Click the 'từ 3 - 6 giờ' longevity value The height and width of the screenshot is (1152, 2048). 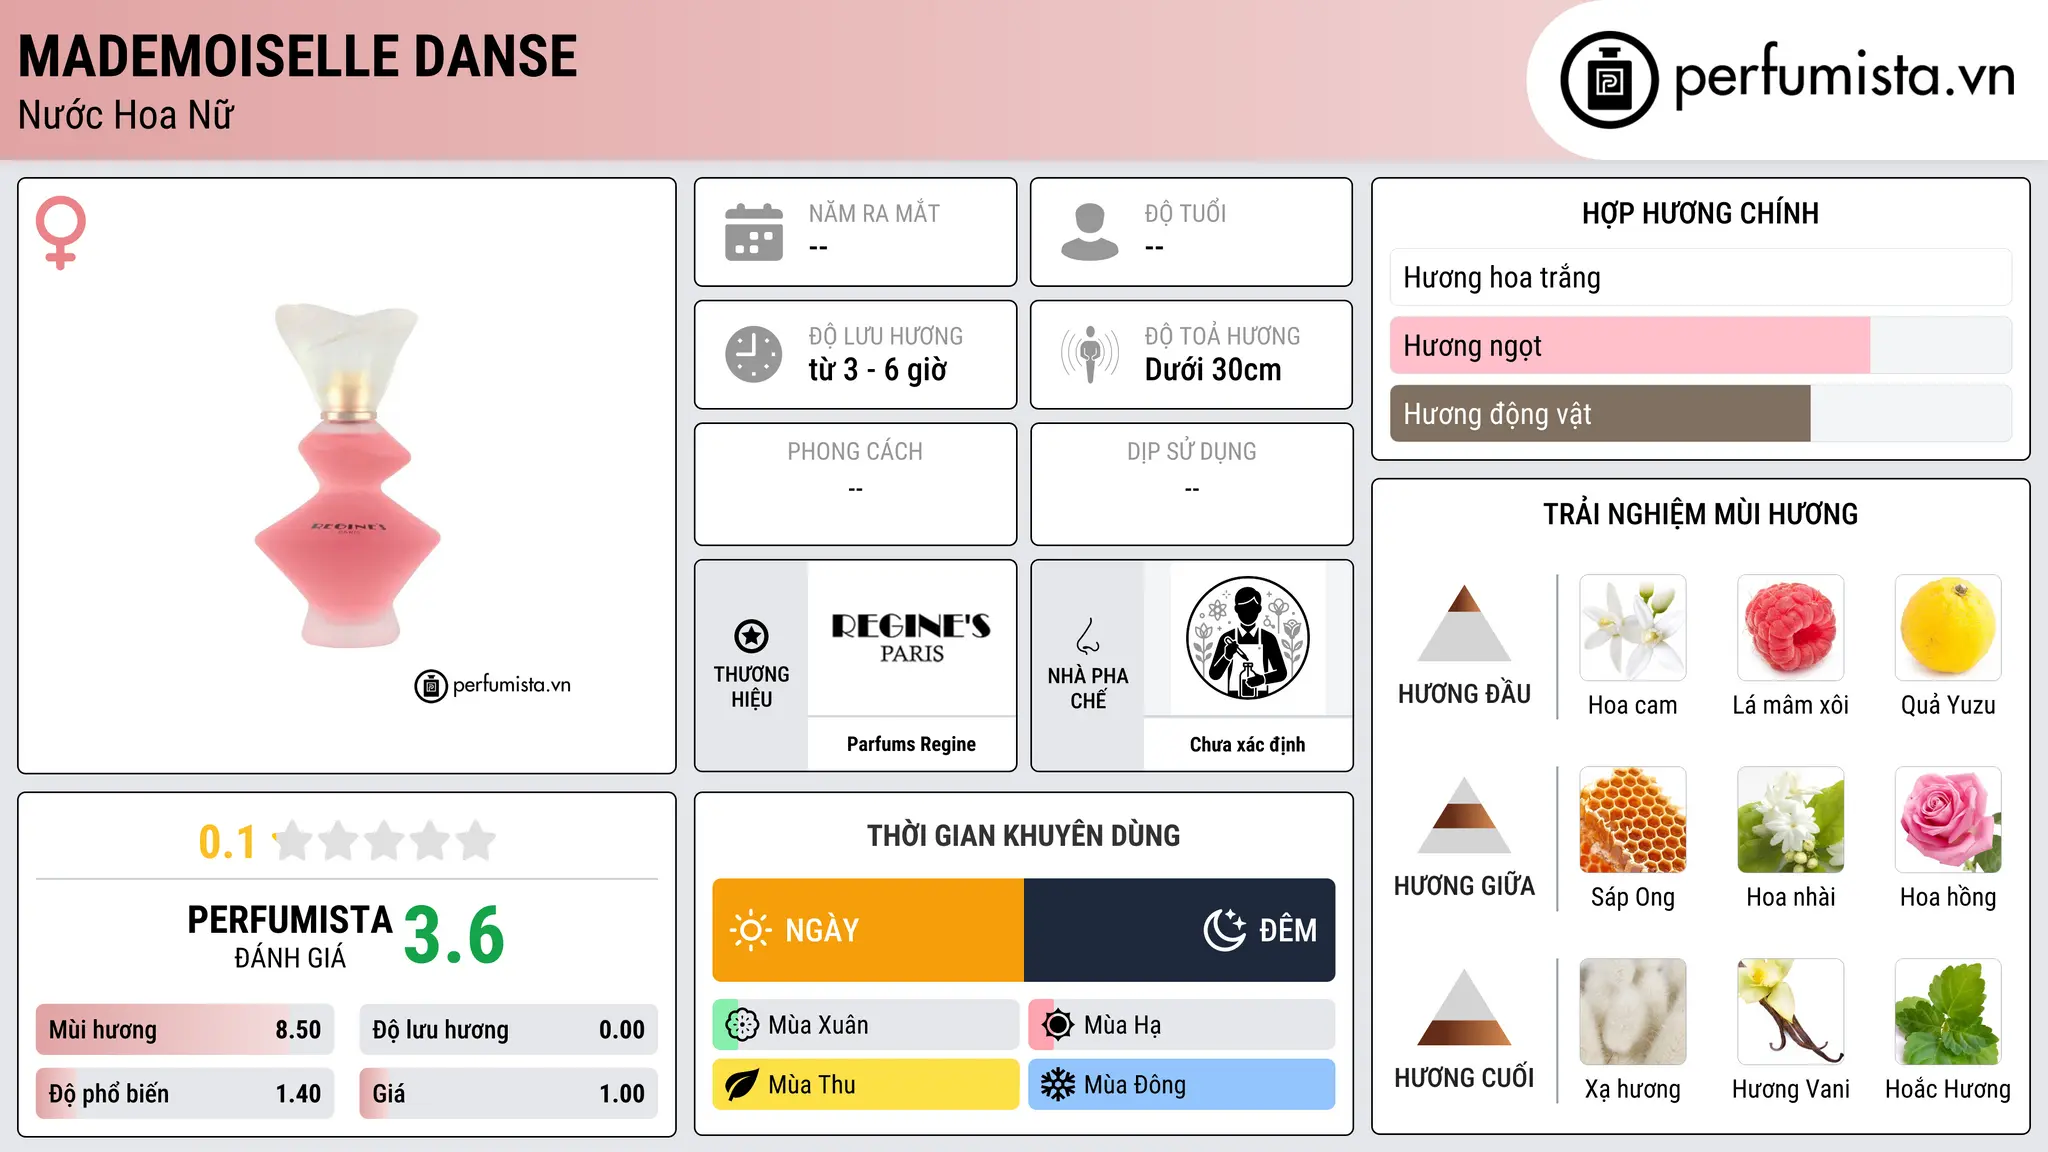point(878,370)
